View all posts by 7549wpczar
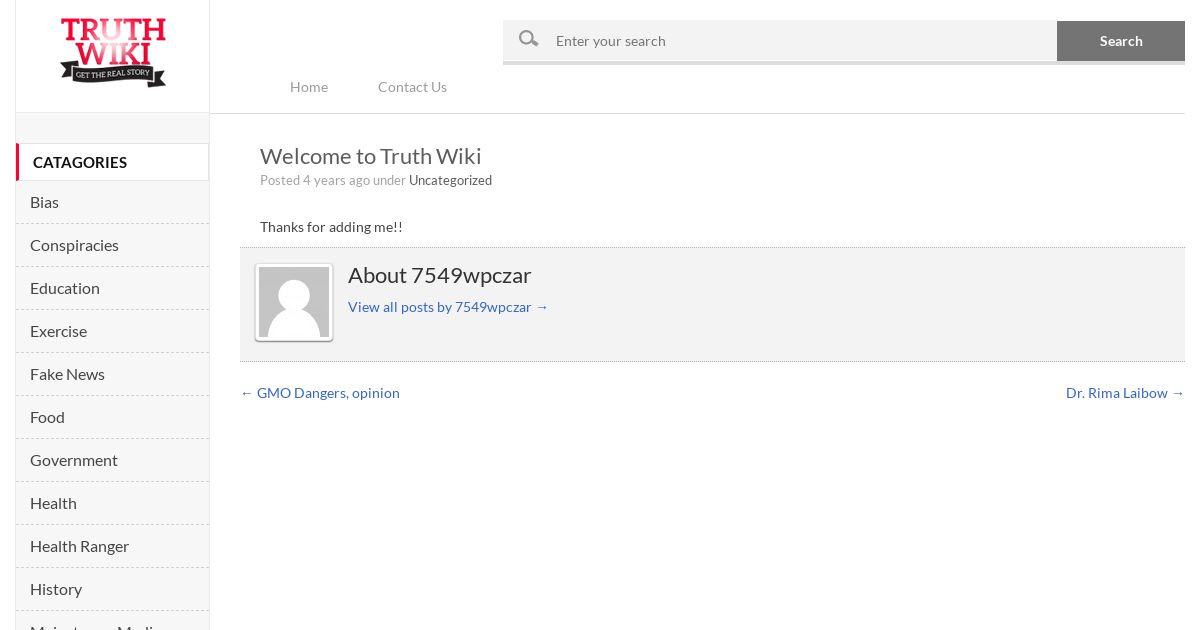Screen dimensions: 1200x630 [448, 307]
